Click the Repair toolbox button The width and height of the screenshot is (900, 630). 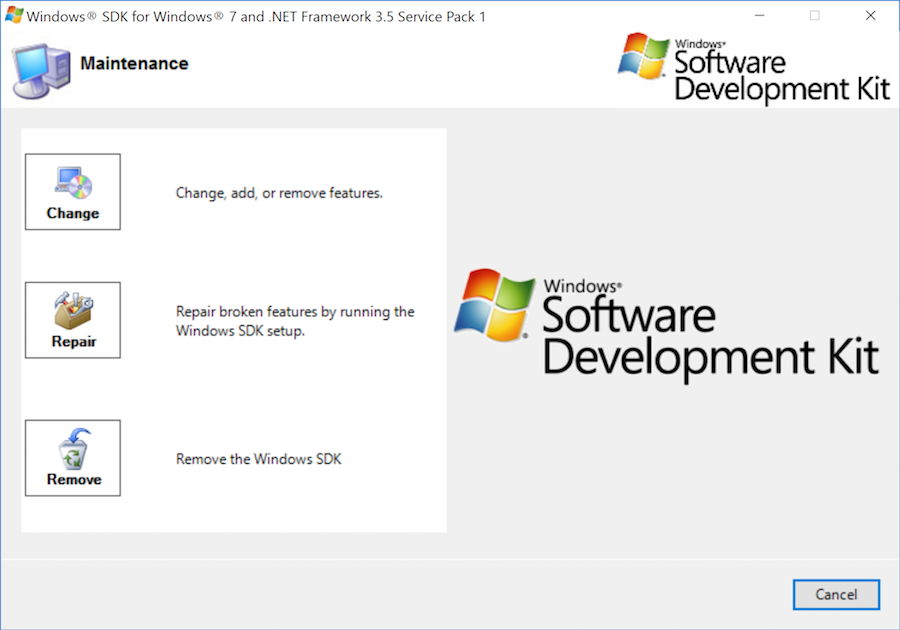point(73,320)
